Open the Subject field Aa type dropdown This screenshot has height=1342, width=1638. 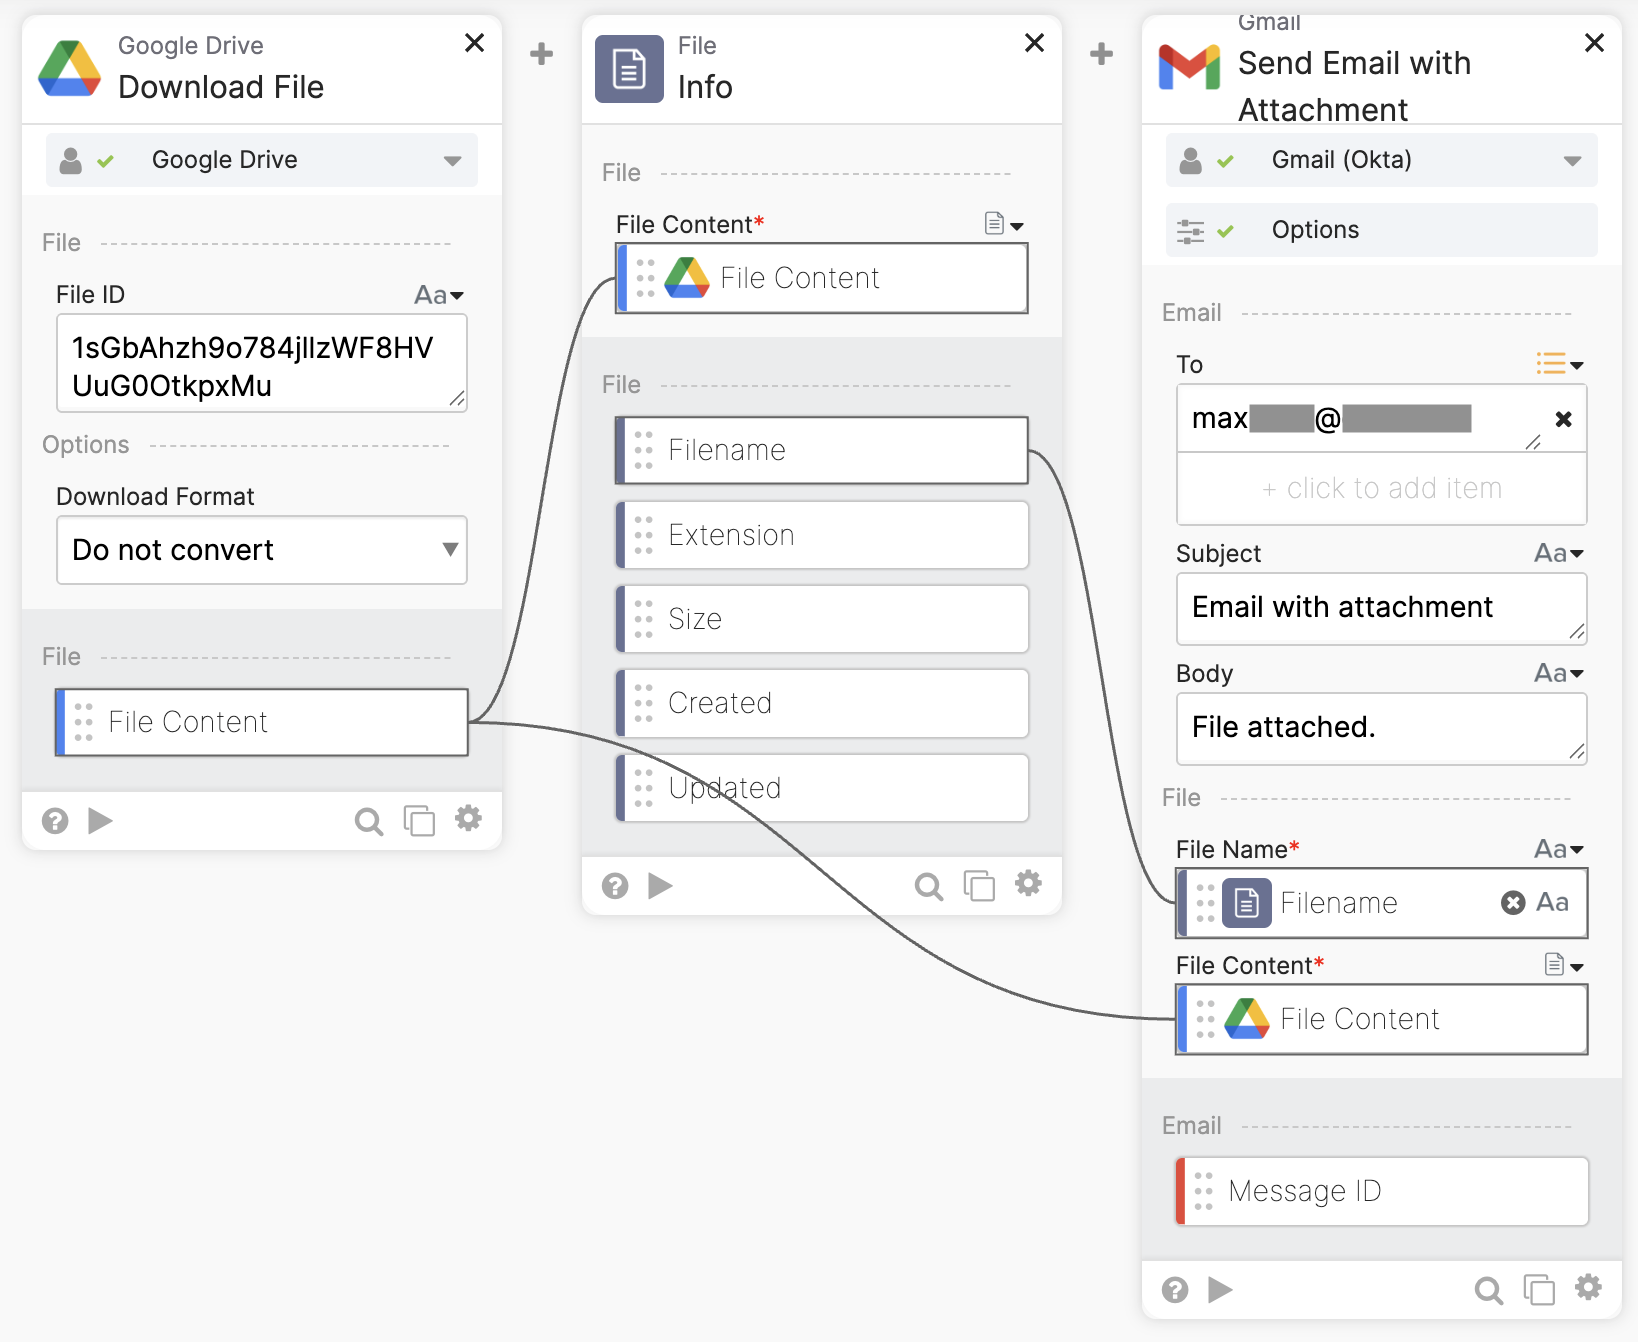click(x=1559, y=553)
